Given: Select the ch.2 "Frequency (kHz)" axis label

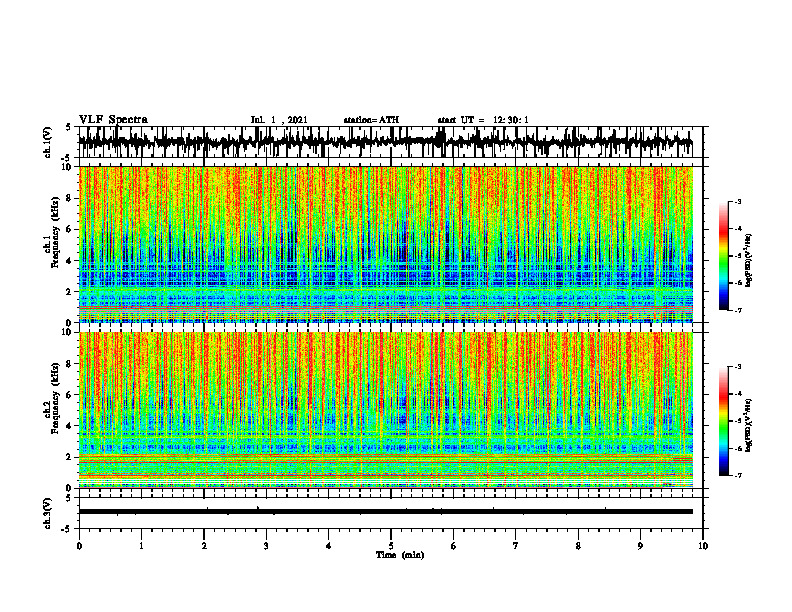Looking at the screenshot, I should pos(55,398).
